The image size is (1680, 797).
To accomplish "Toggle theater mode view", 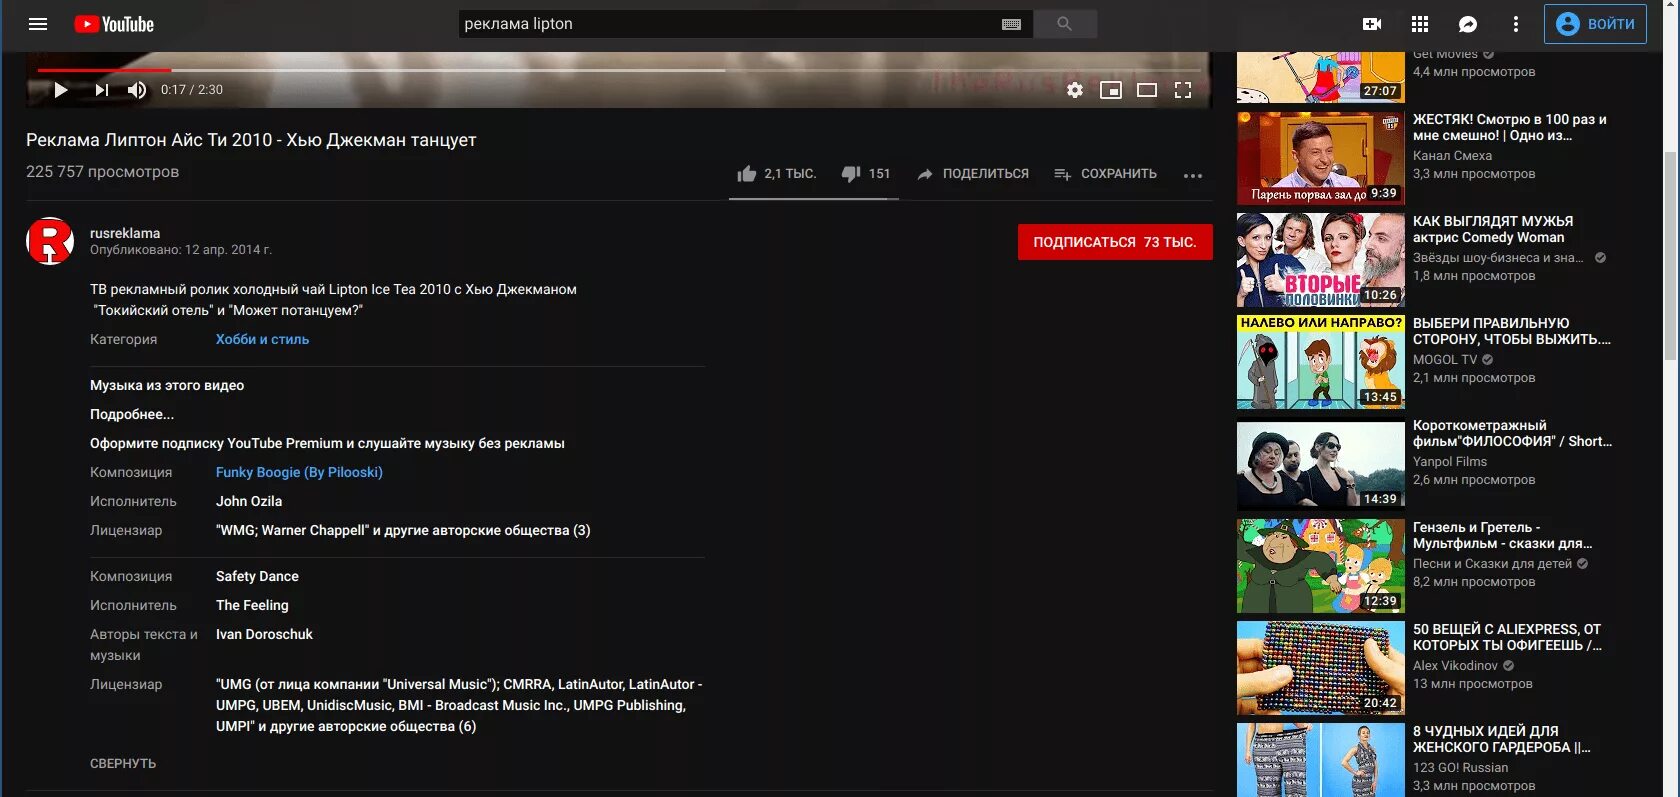I will click(1147, 90).
